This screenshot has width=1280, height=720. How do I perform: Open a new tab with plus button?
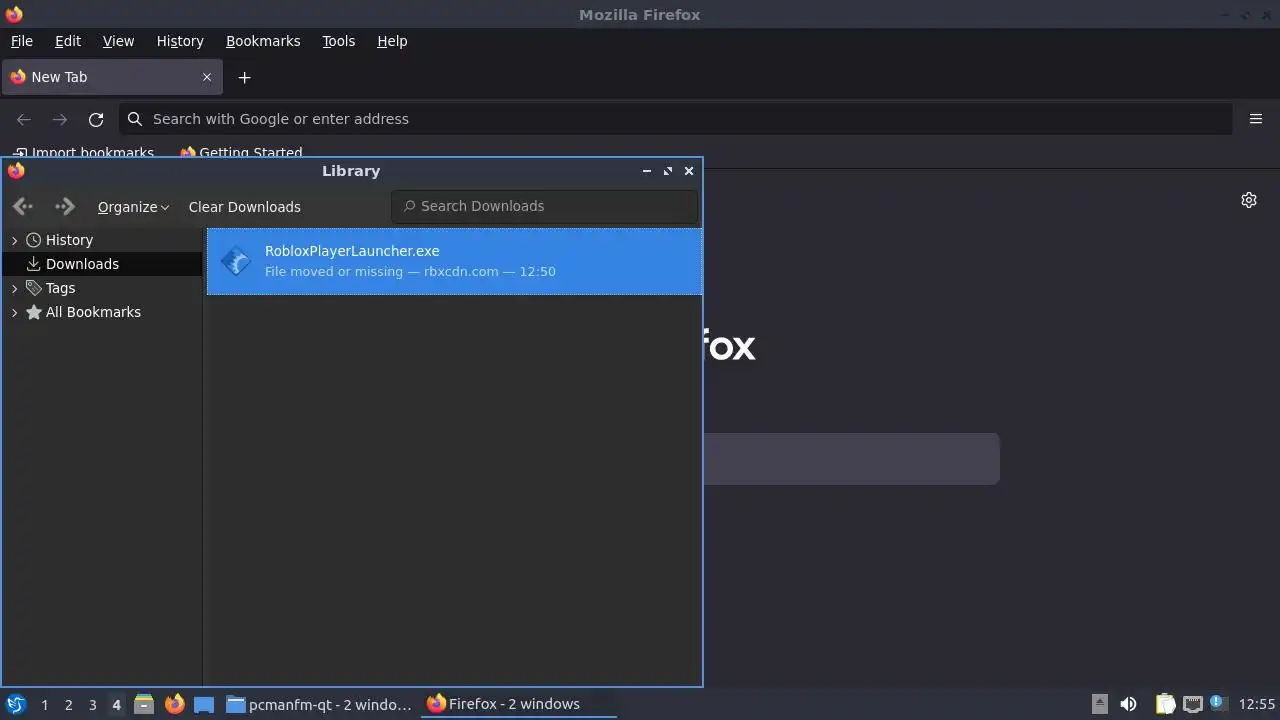pos(244,77)
